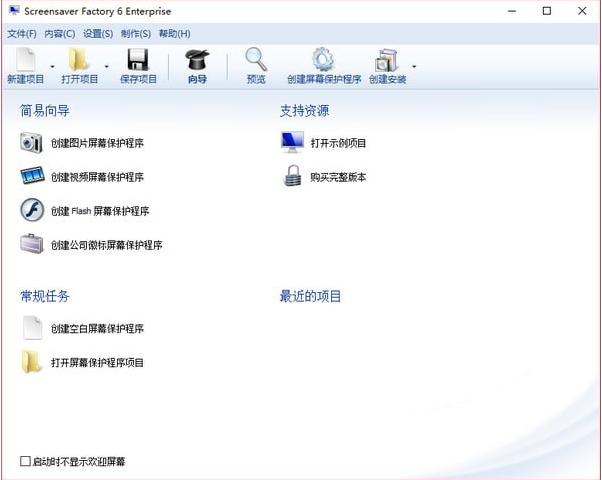This screenshot has width=602, height=480.
Task: Click the 创建屏幕保护程序 gear icon
Action: [323, 60]
